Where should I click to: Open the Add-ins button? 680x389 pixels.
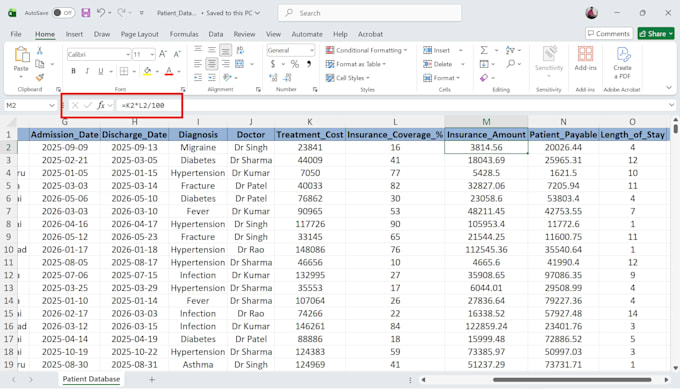pyautogui.click(x=585, y=59)
